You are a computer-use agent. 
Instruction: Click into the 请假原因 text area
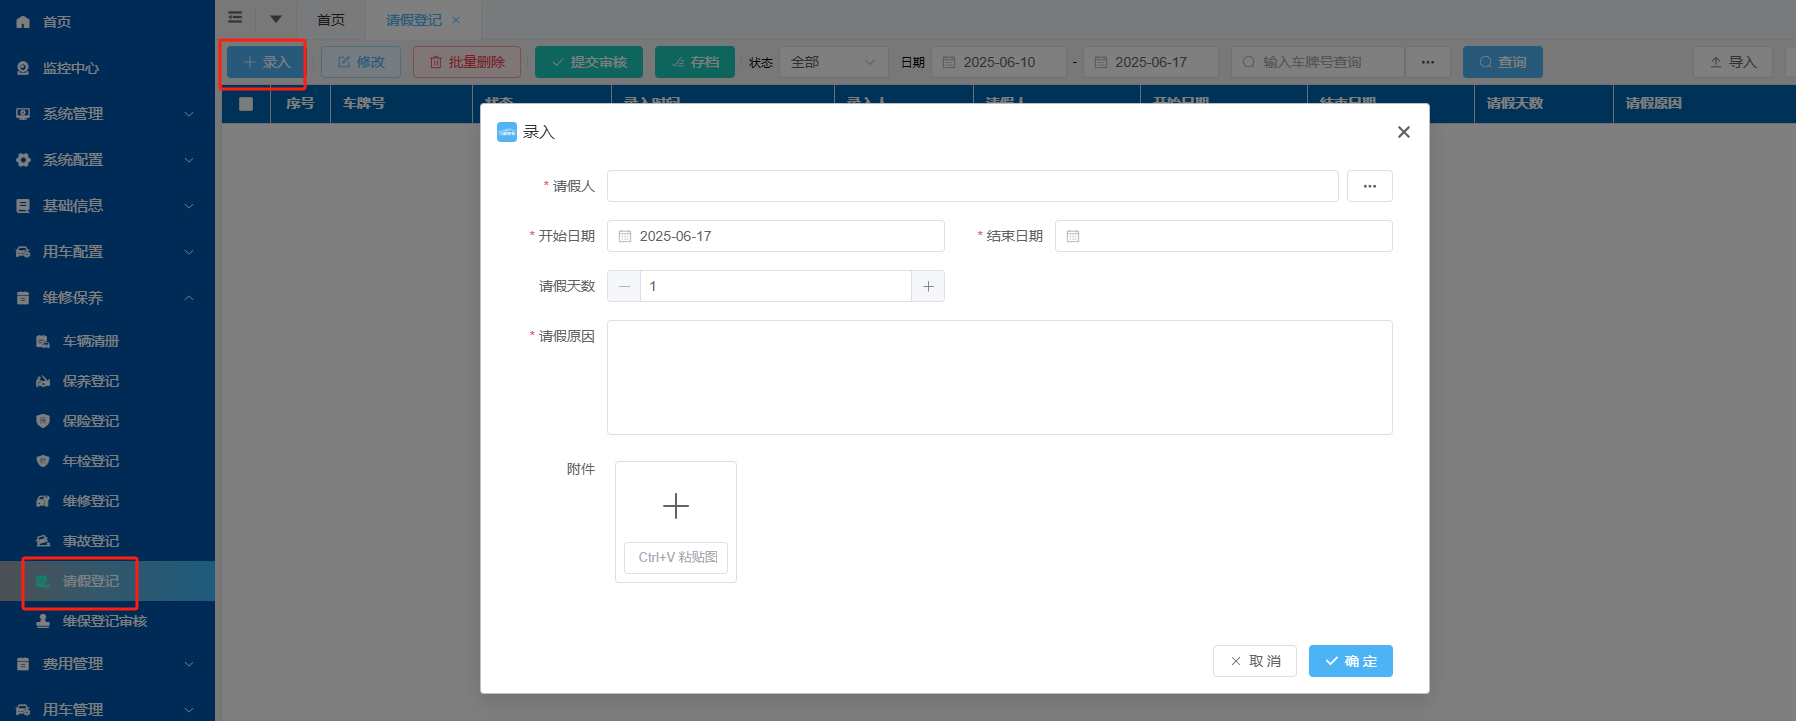click(x=999, y=377)
